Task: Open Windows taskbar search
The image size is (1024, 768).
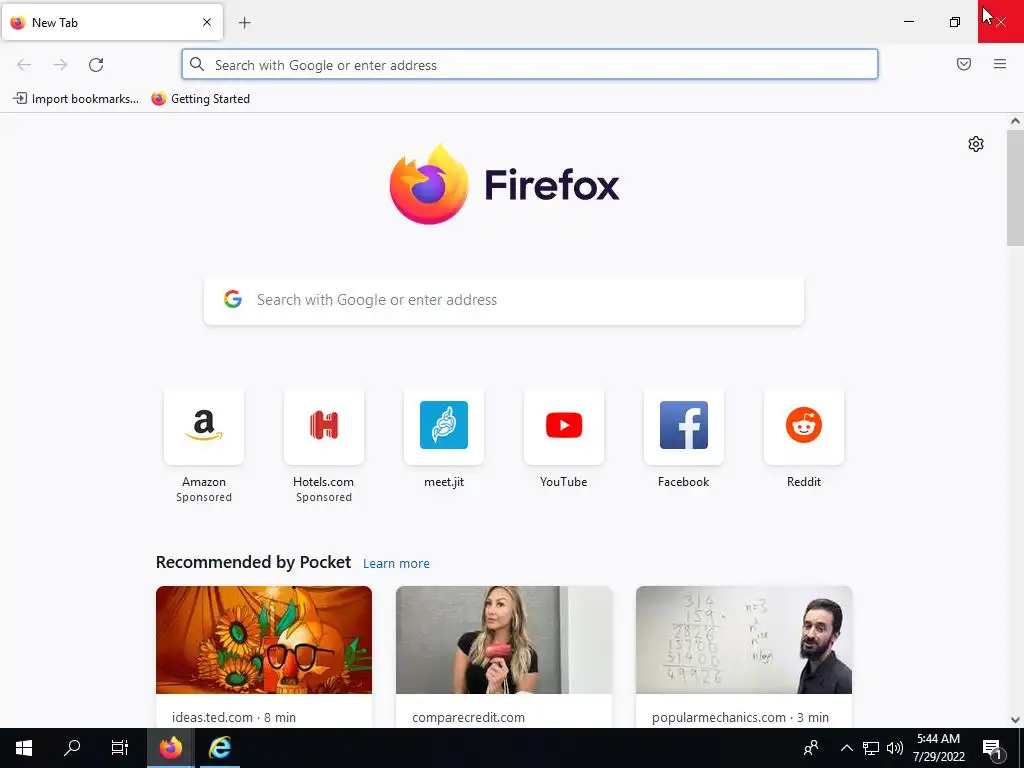Action: (72, 748)
